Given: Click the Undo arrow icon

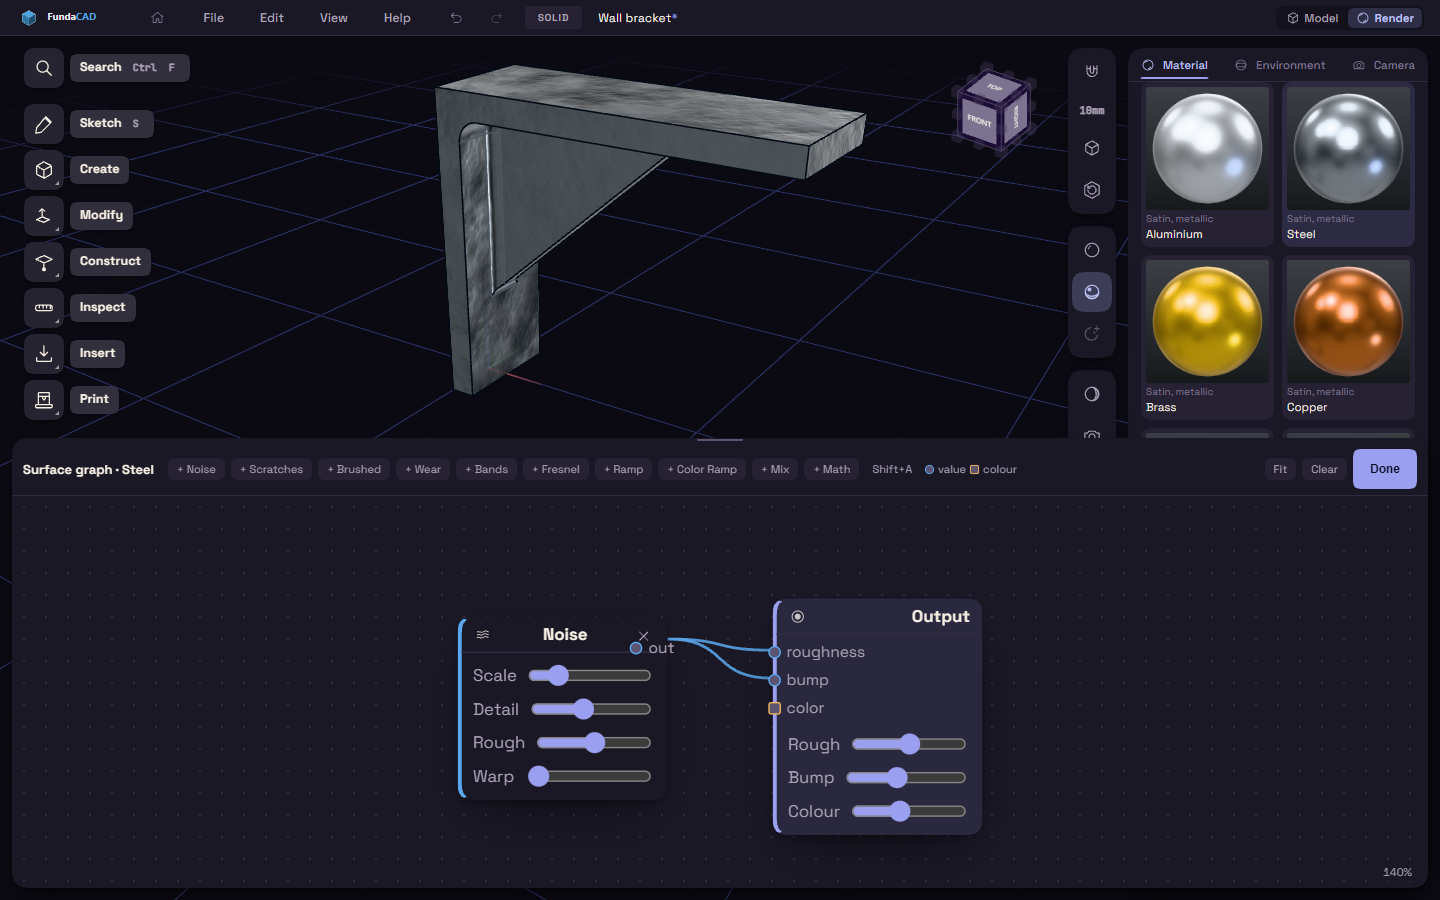Looking at the screenshot, I should [456, 18].
